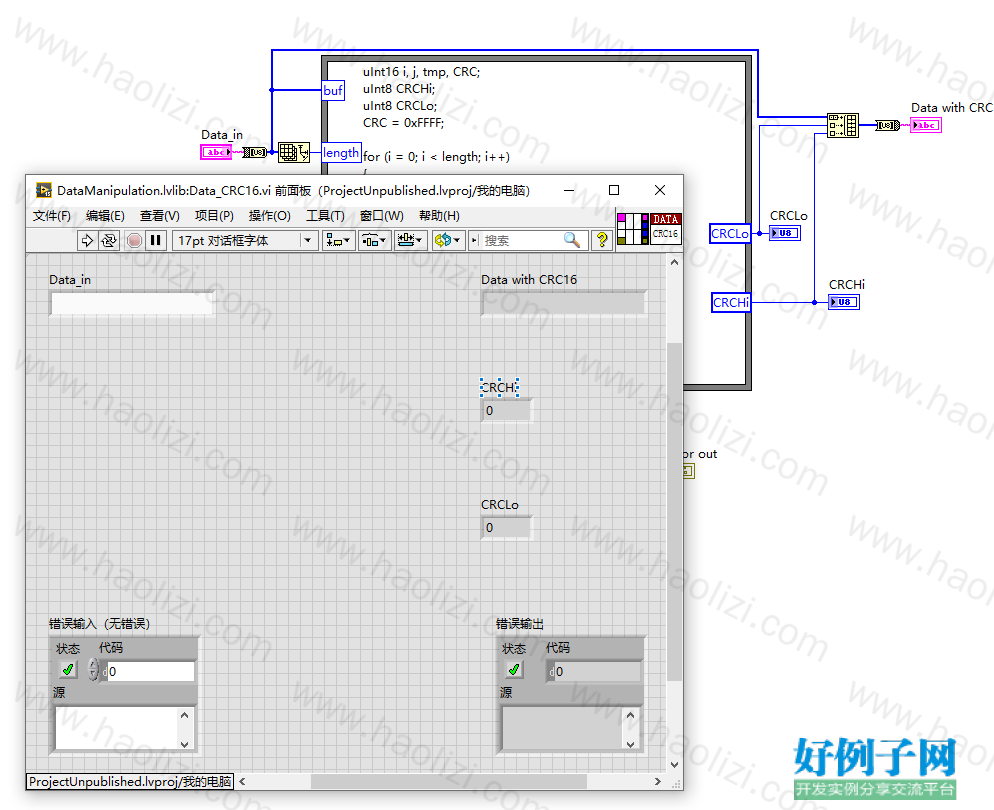The height and width of the screenshot is (810, 994).
Task: Click the front panel vertical scrollbar thumb
Action: click(674, 512)
